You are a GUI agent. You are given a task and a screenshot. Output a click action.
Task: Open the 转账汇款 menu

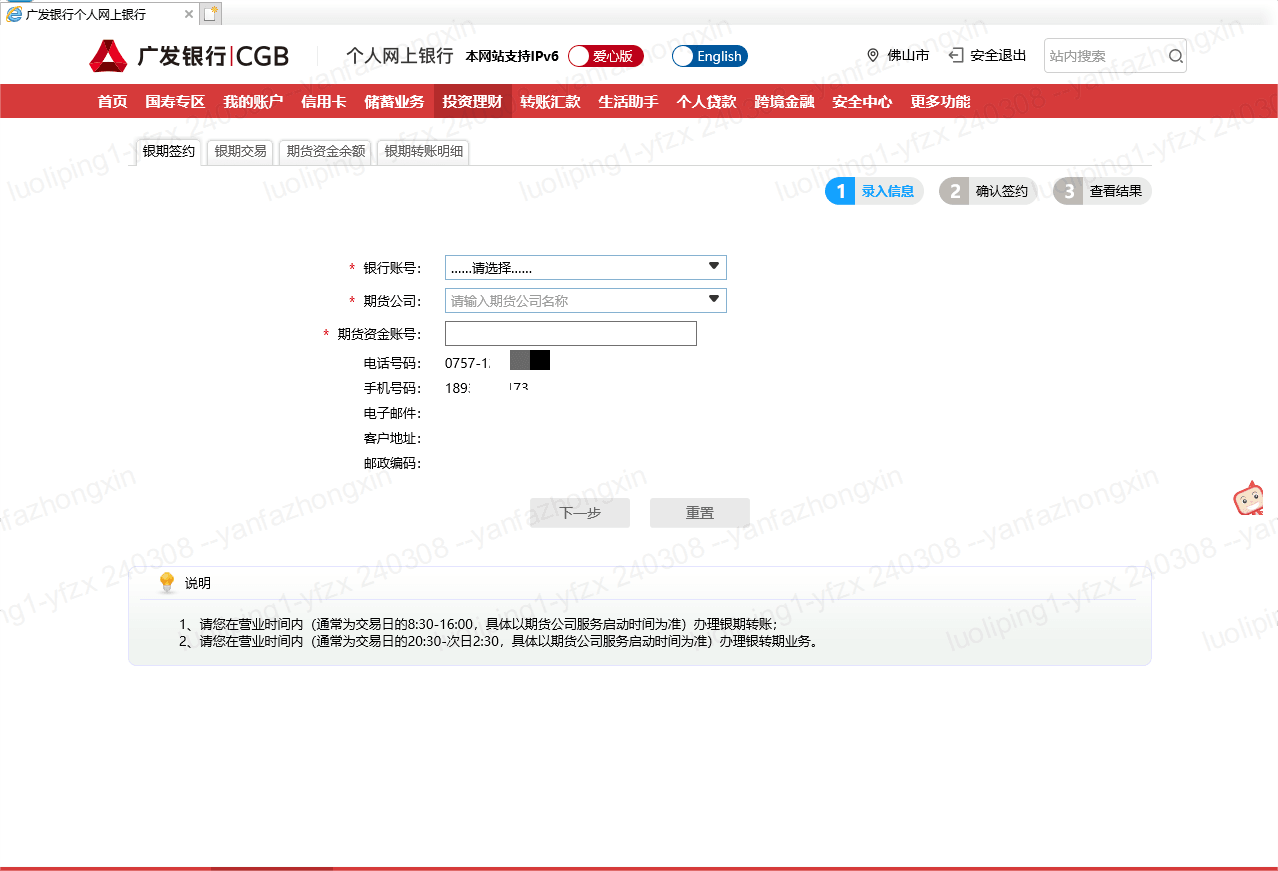click(550, 101)
